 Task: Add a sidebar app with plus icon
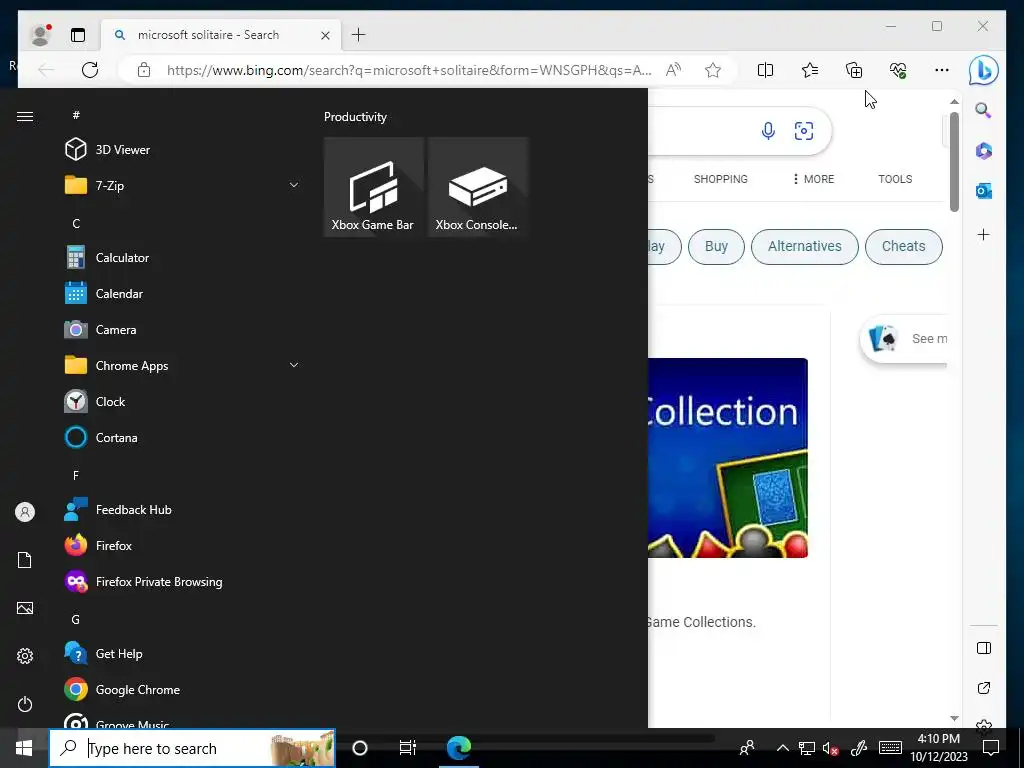[984, 234]
